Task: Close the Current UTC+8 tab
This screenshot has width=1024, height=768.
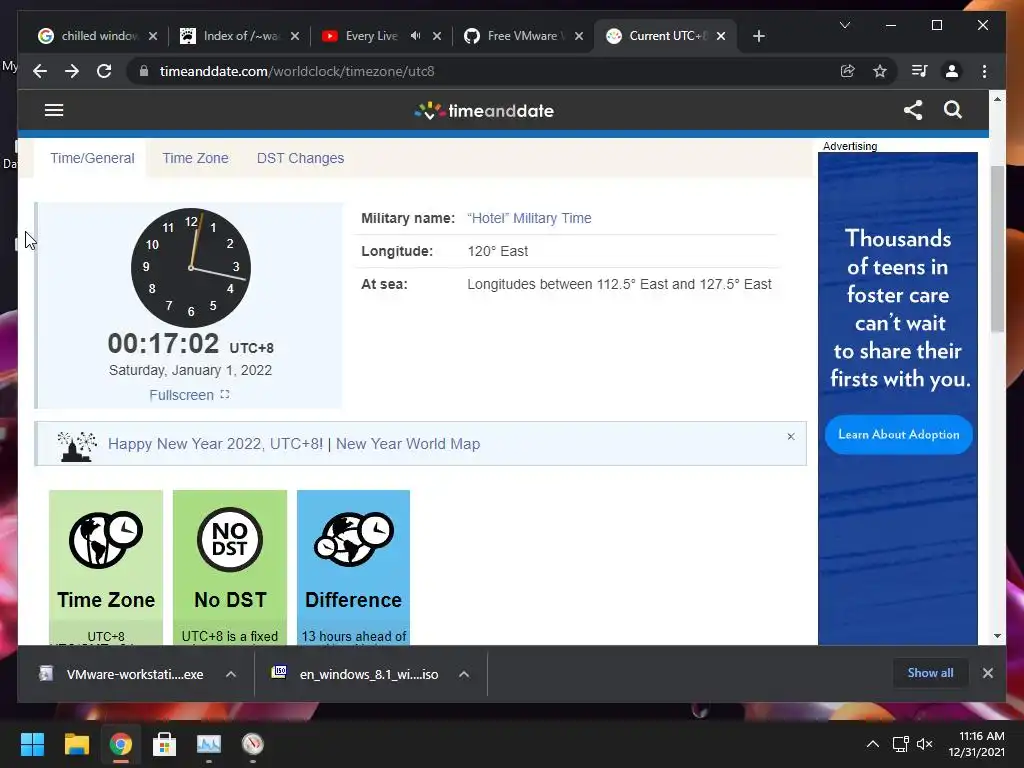Action: click(x=721, y=36)
